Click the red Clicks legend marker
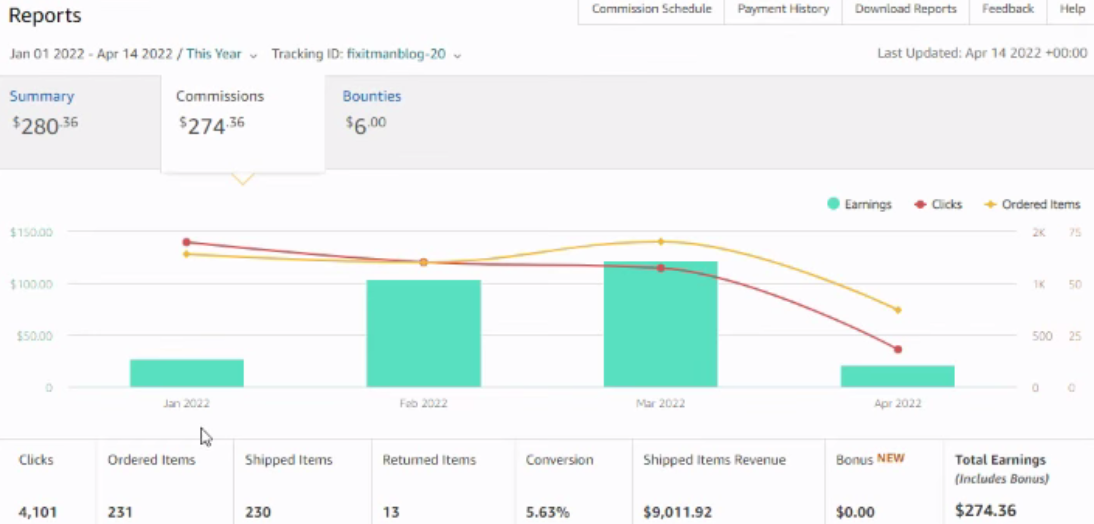Image resolution: width=1094 pixels, height=524 pixels. (x=920, y=204)
